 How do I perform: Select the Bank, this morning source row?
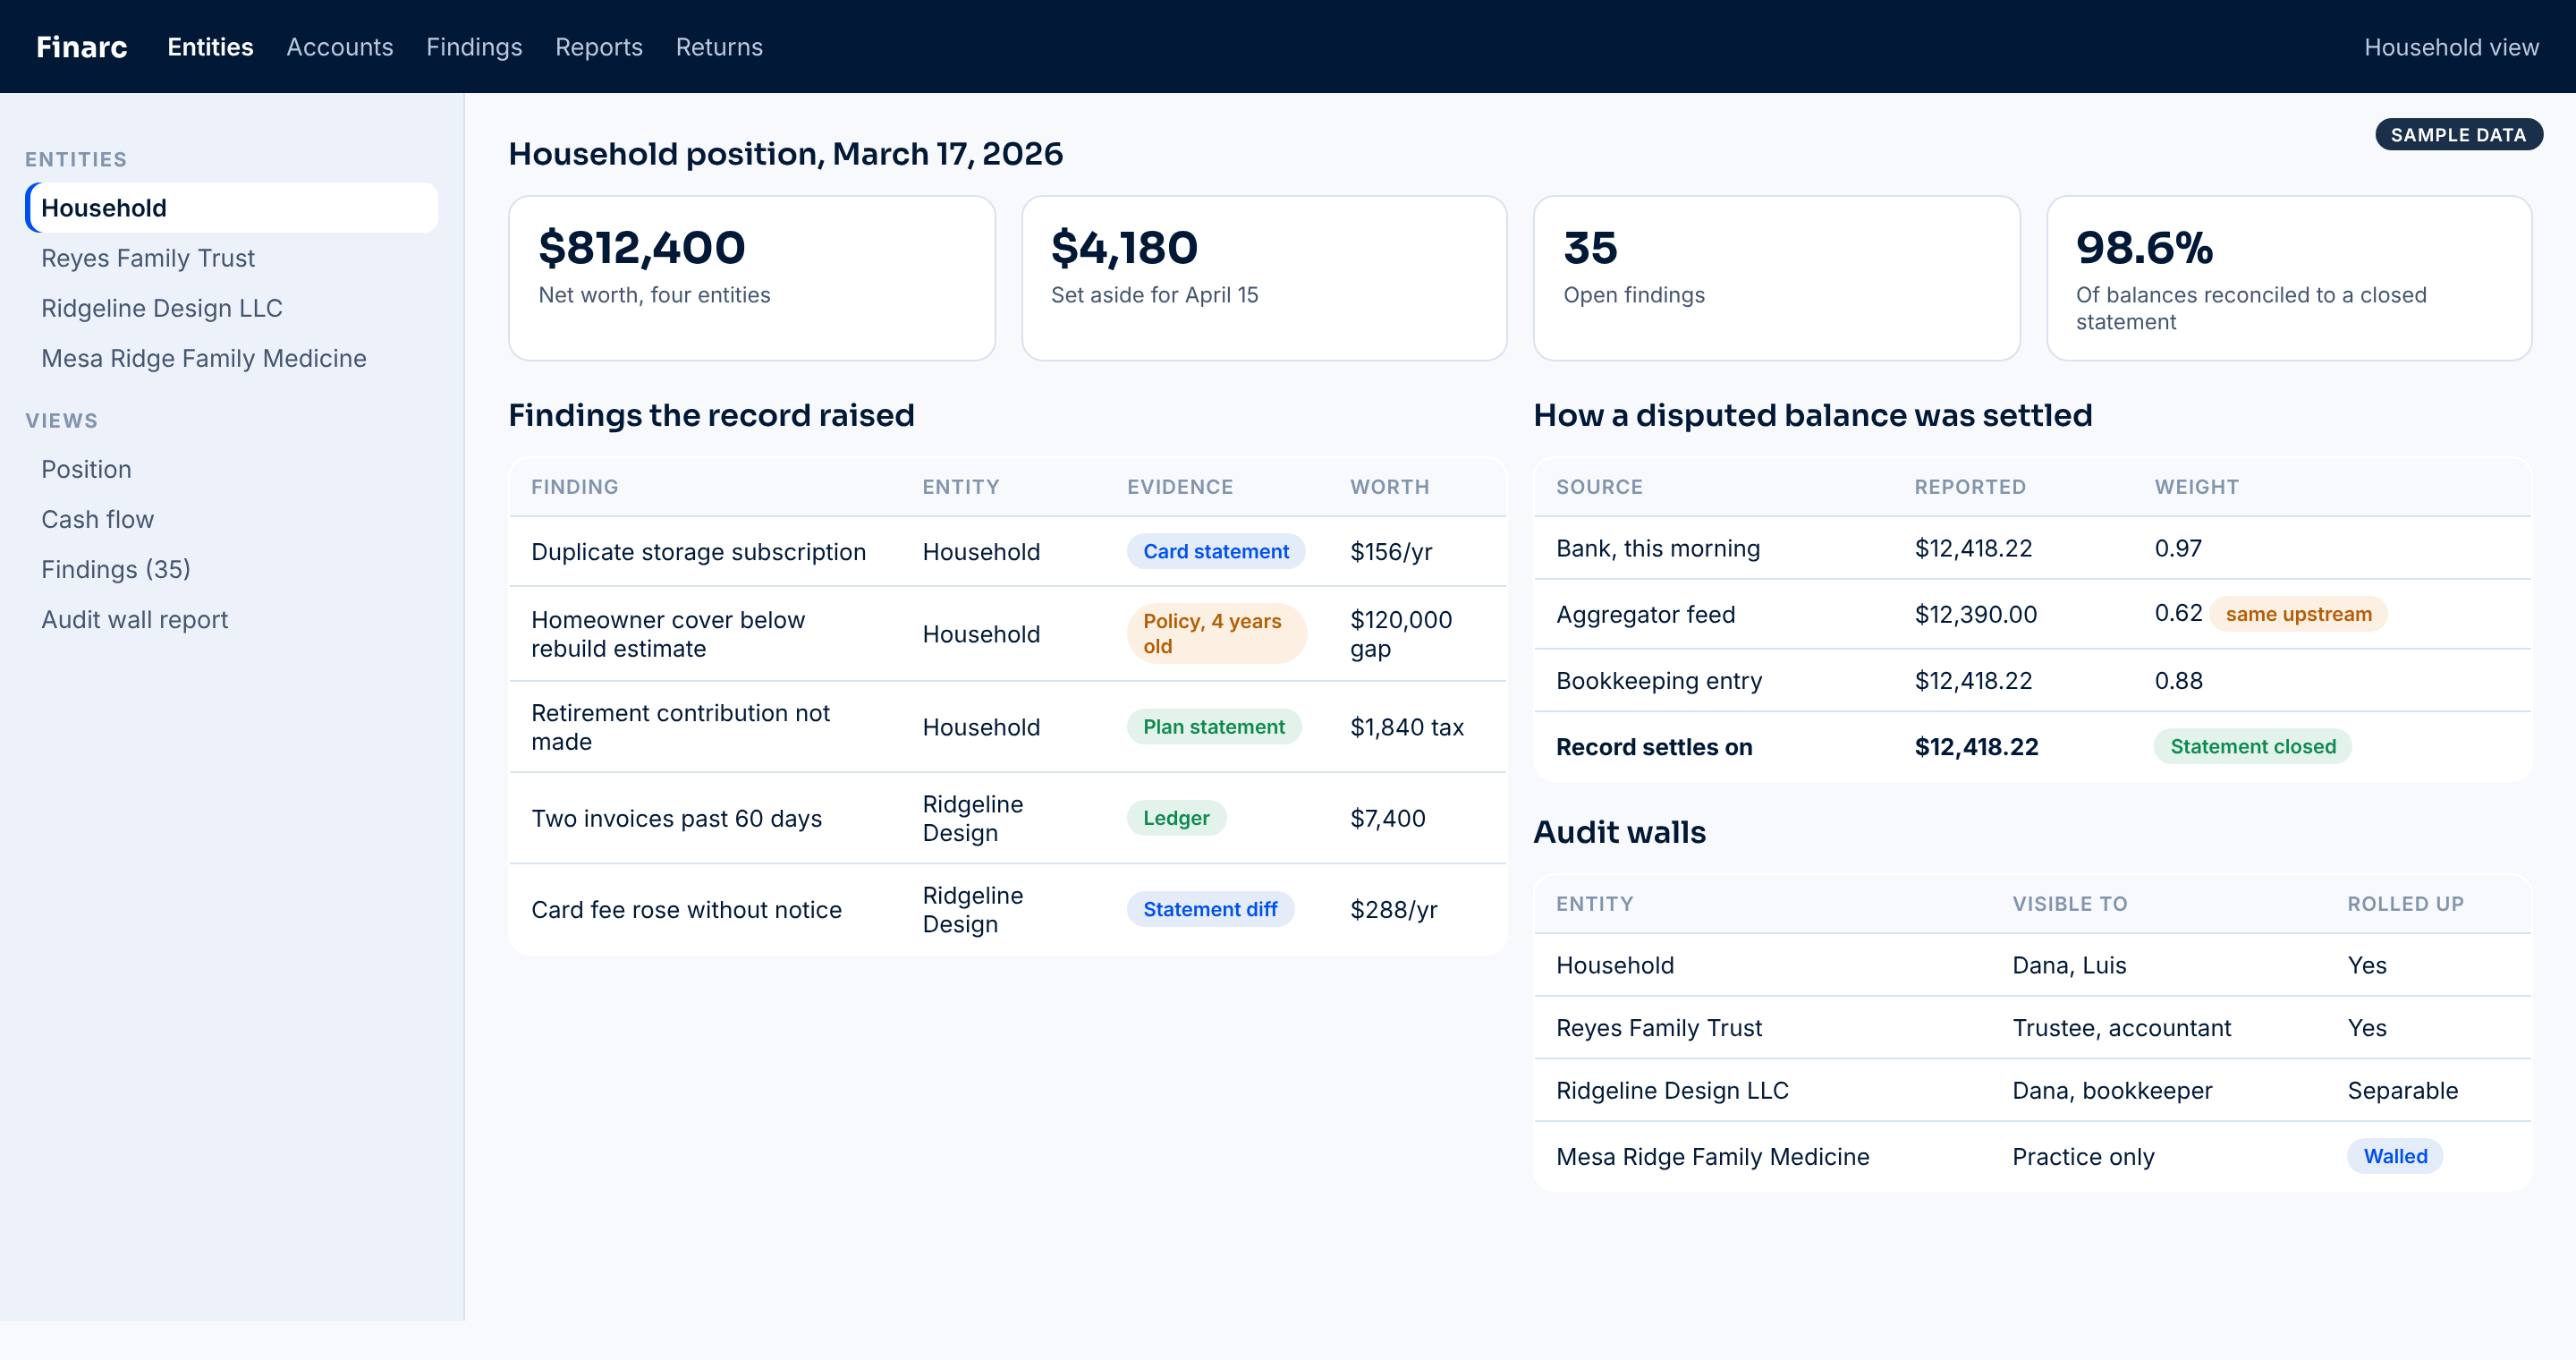tap(2032, 548)
